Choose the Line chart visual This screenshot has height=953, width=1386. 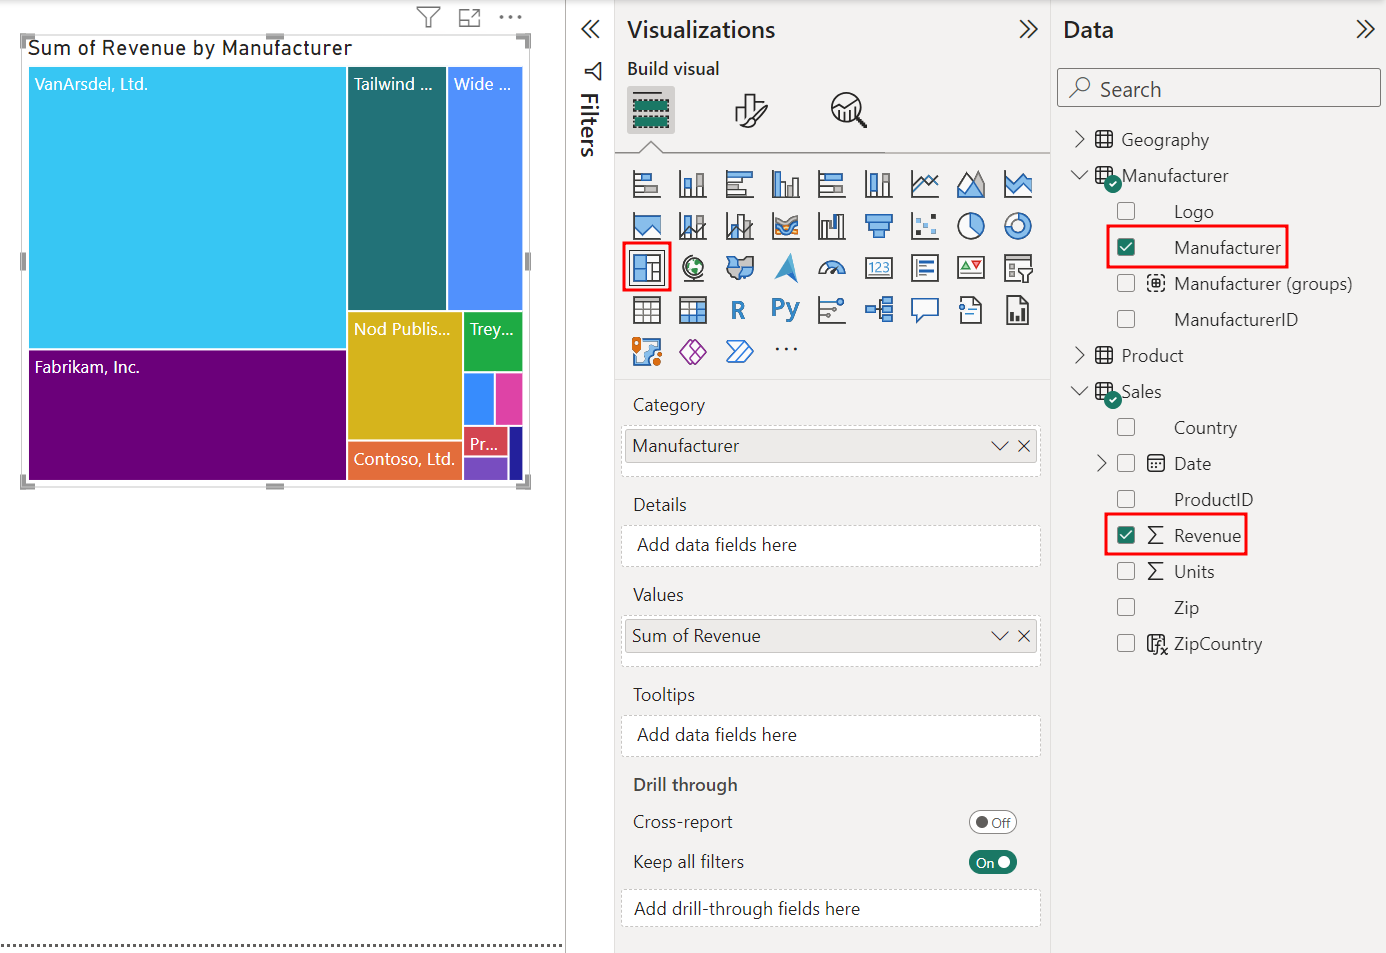(x=925, y=184)
